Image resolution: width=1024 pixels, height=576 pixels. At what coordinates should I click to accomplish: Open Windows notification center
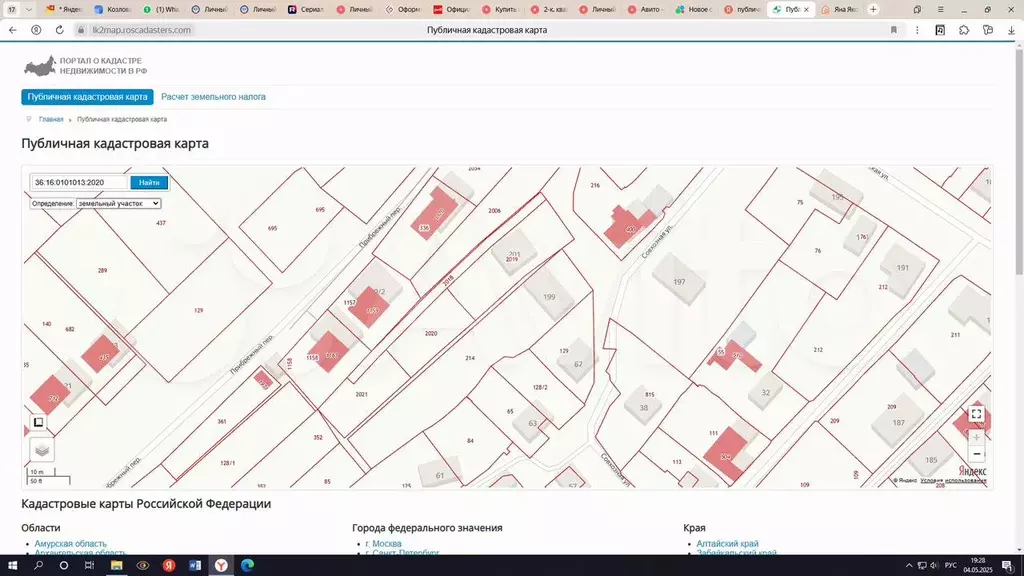pyautogui.click(x=1008, y=566)
